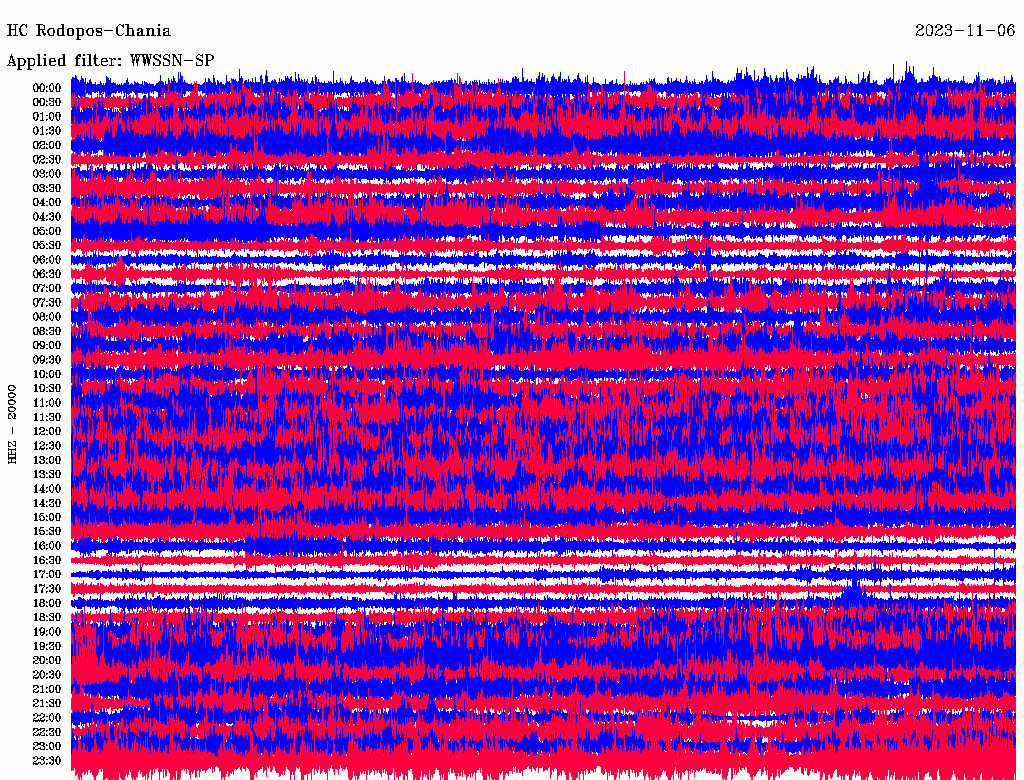
Task: Pick the 04:30 time marker
Action: click(46, 217)
